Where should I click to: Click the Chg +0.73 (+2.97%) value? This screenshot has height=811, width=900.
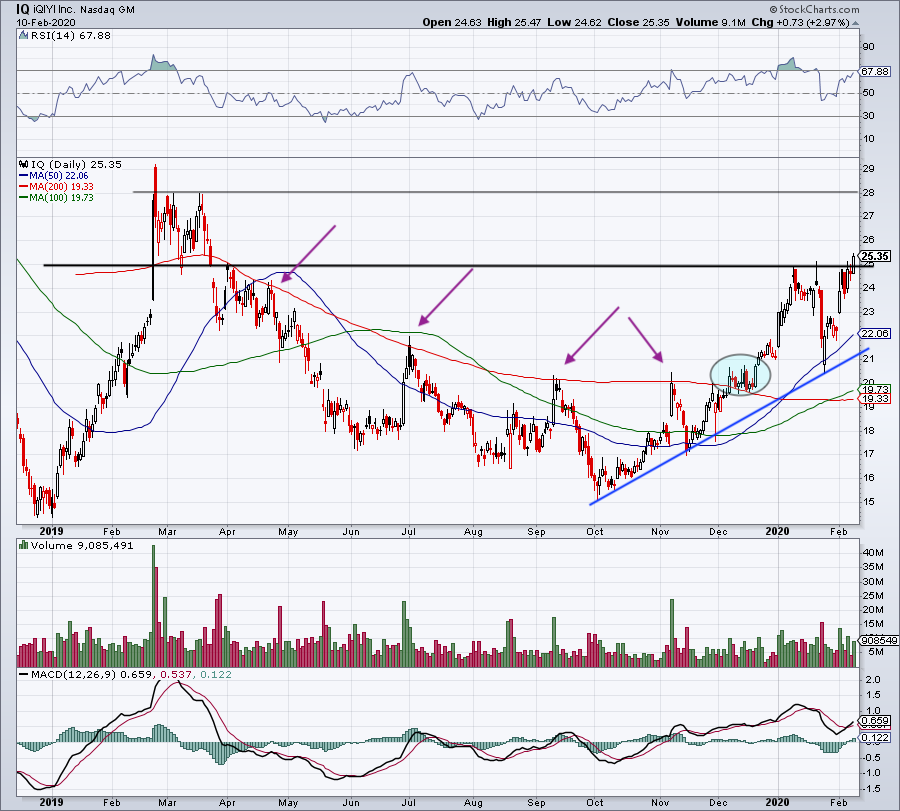(x=800, y=23)
